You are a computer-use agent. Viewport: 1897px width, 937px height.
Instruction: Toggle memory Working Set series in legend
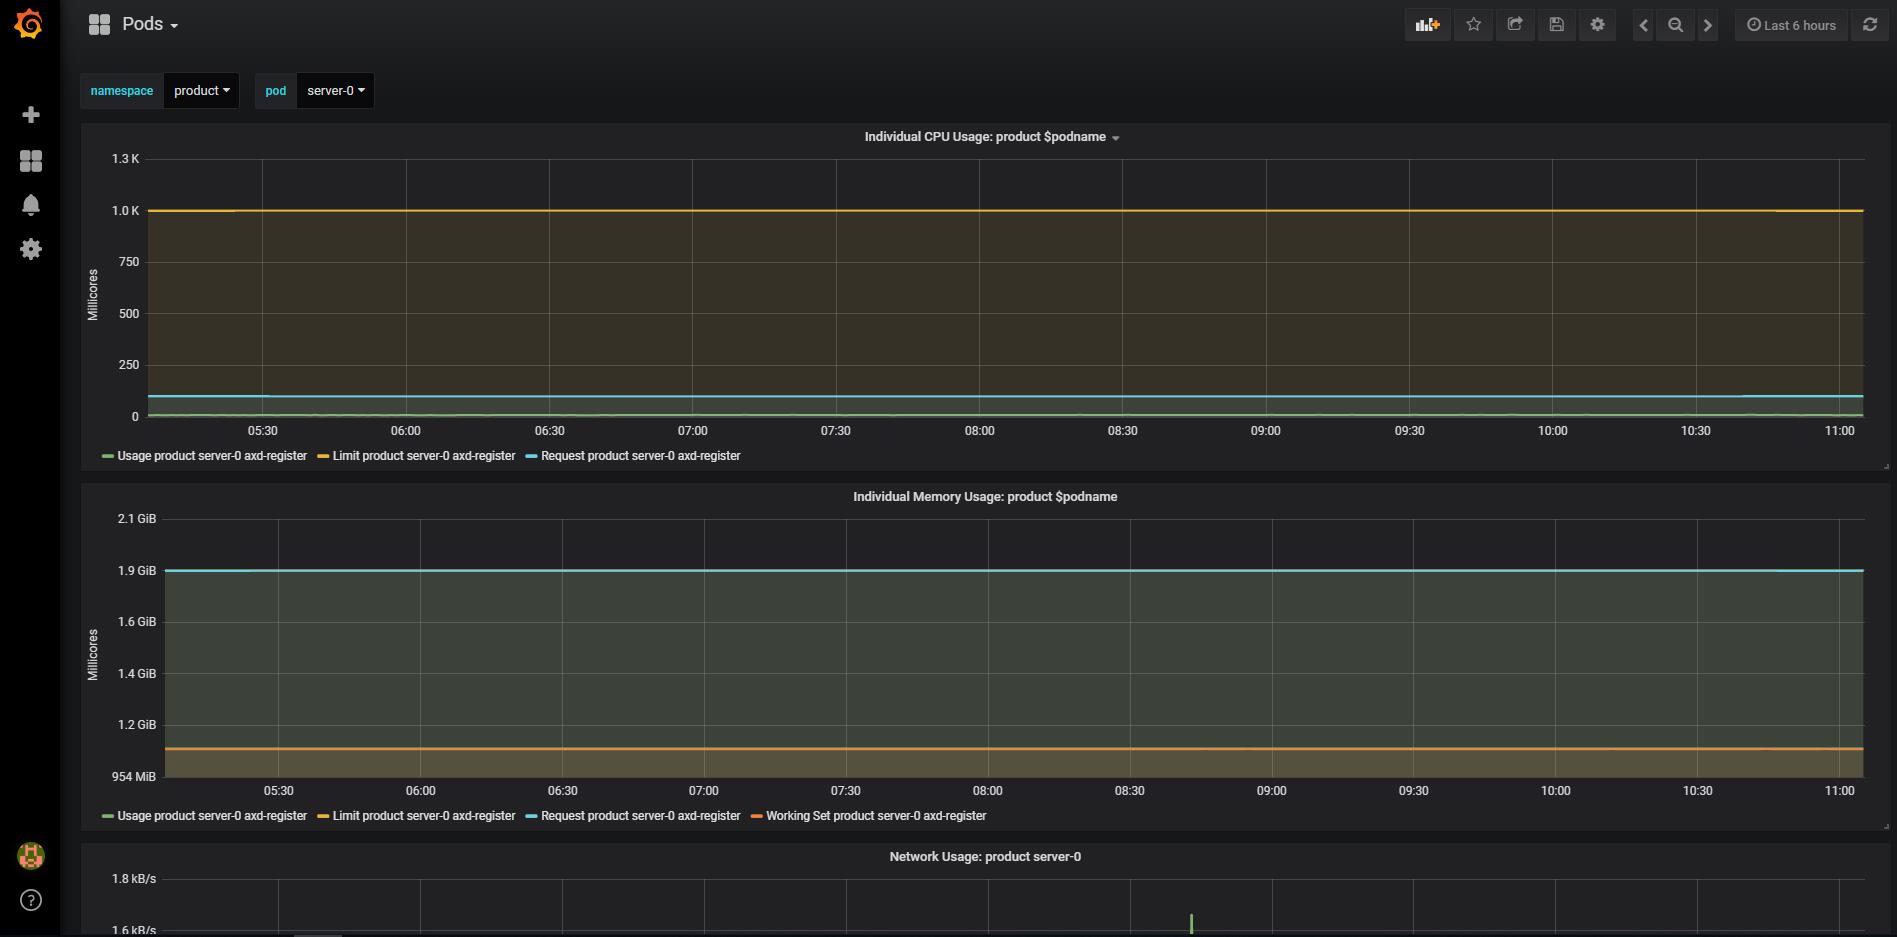click(x=875, y=816)
